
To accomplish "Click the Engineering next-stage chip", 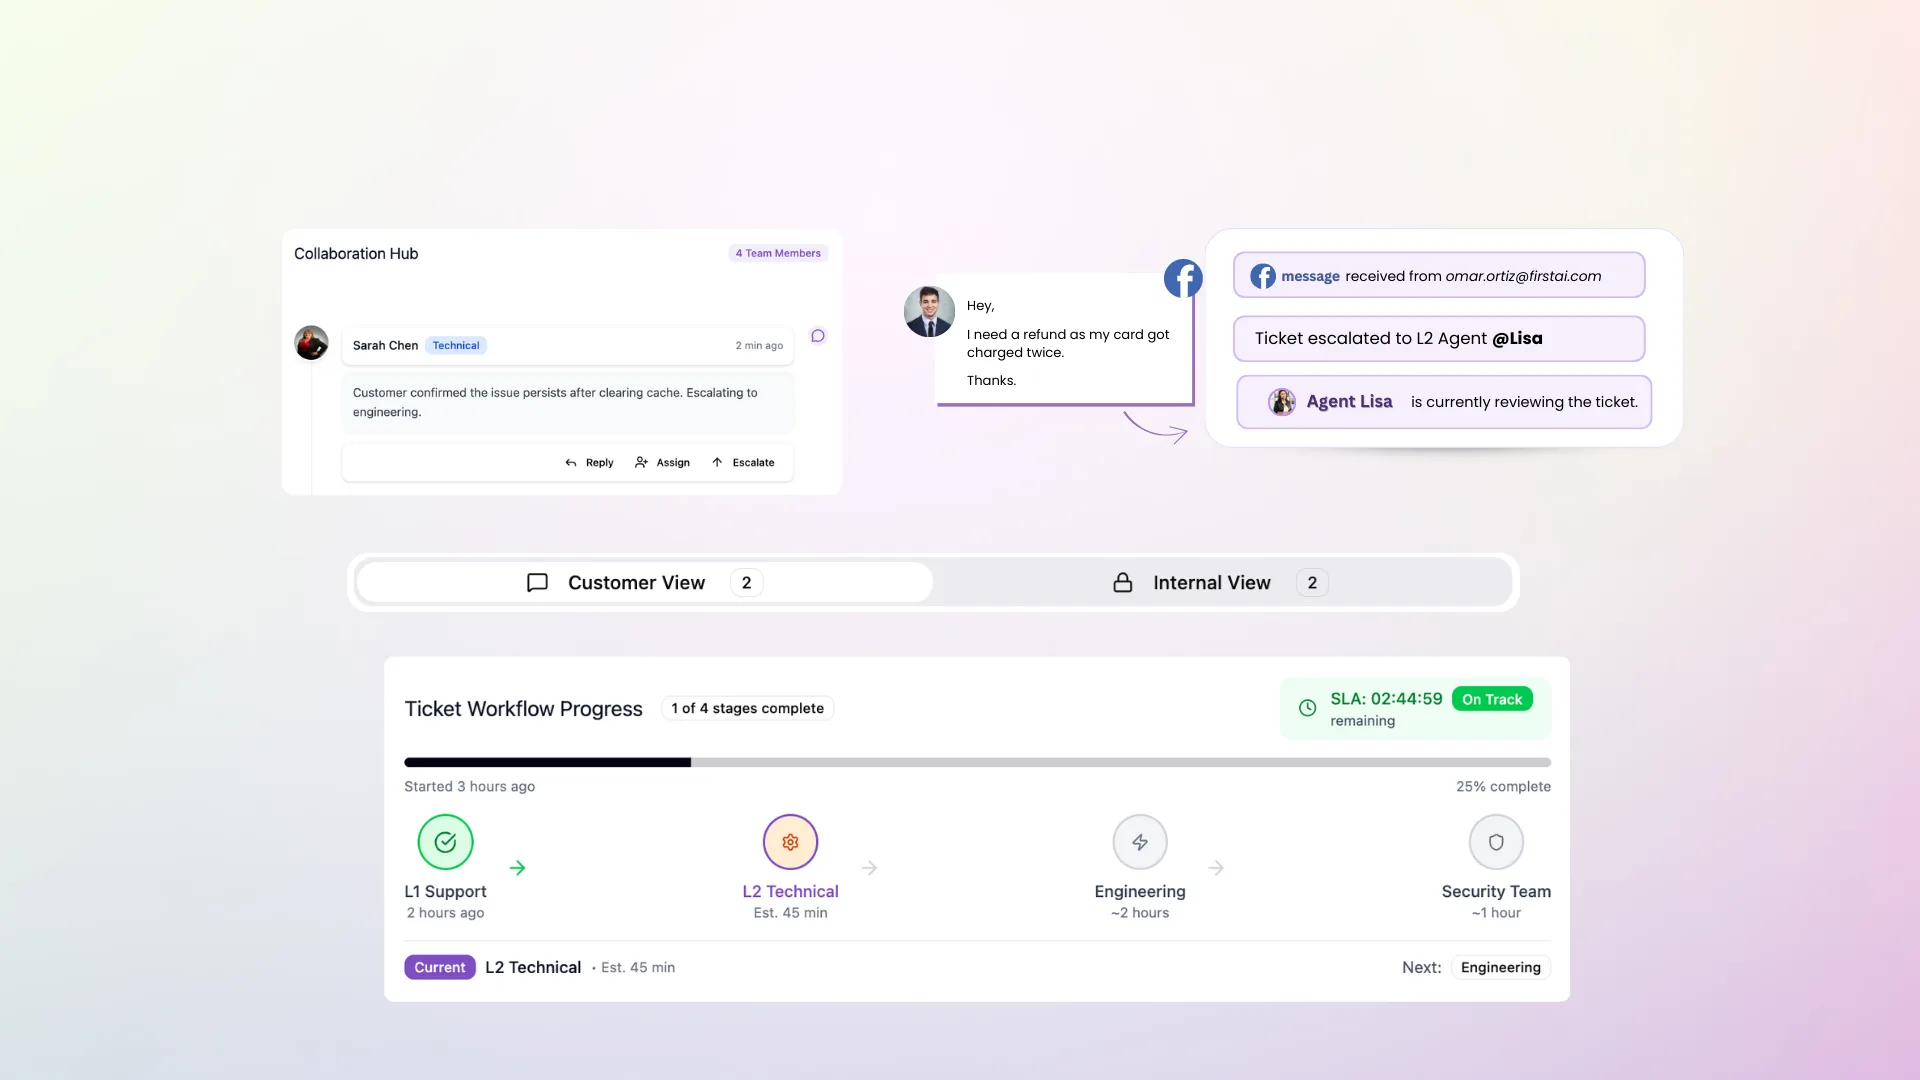I will (1500, 967).
